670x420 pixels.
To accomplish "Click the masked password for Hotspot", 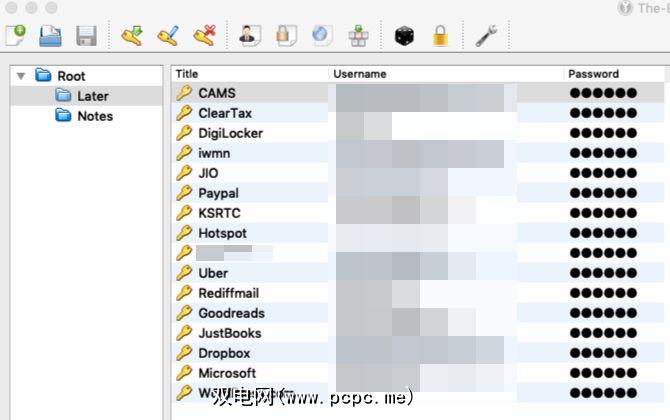I will 603,233.
